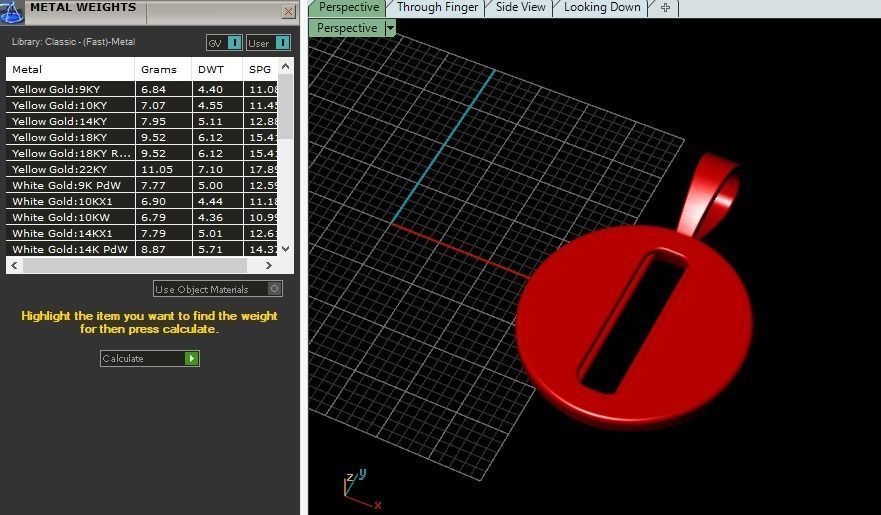Click the Metal column header
Screen dimensions: 881x515
(x=70, y=69)
